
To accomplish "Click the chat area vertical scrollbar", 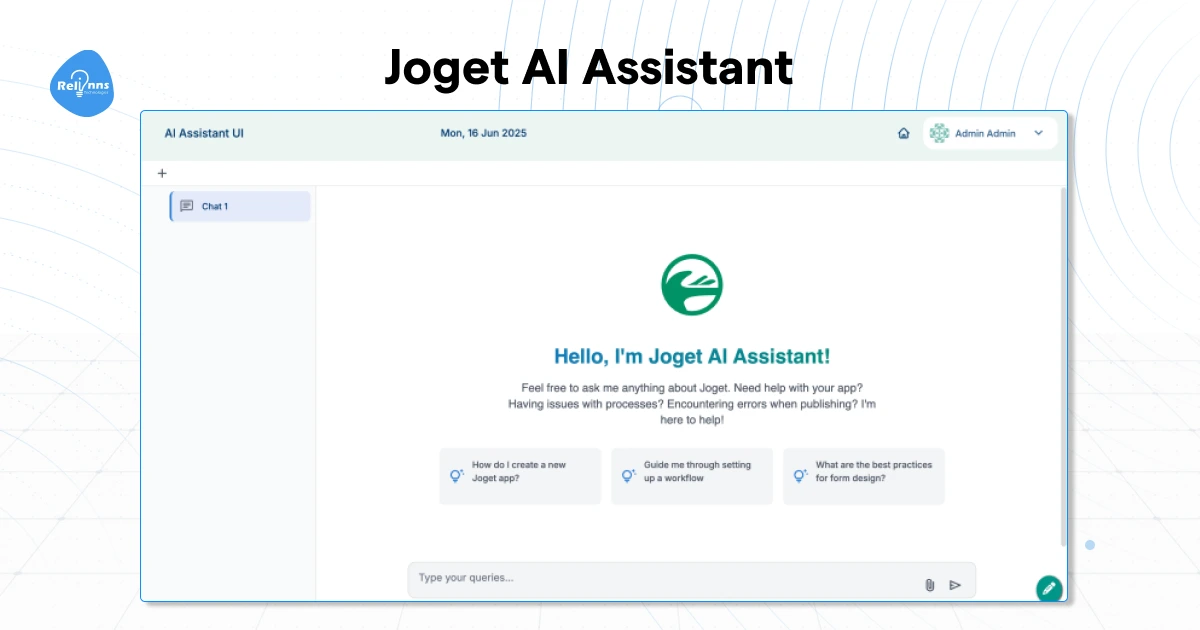I will 1063,366.
